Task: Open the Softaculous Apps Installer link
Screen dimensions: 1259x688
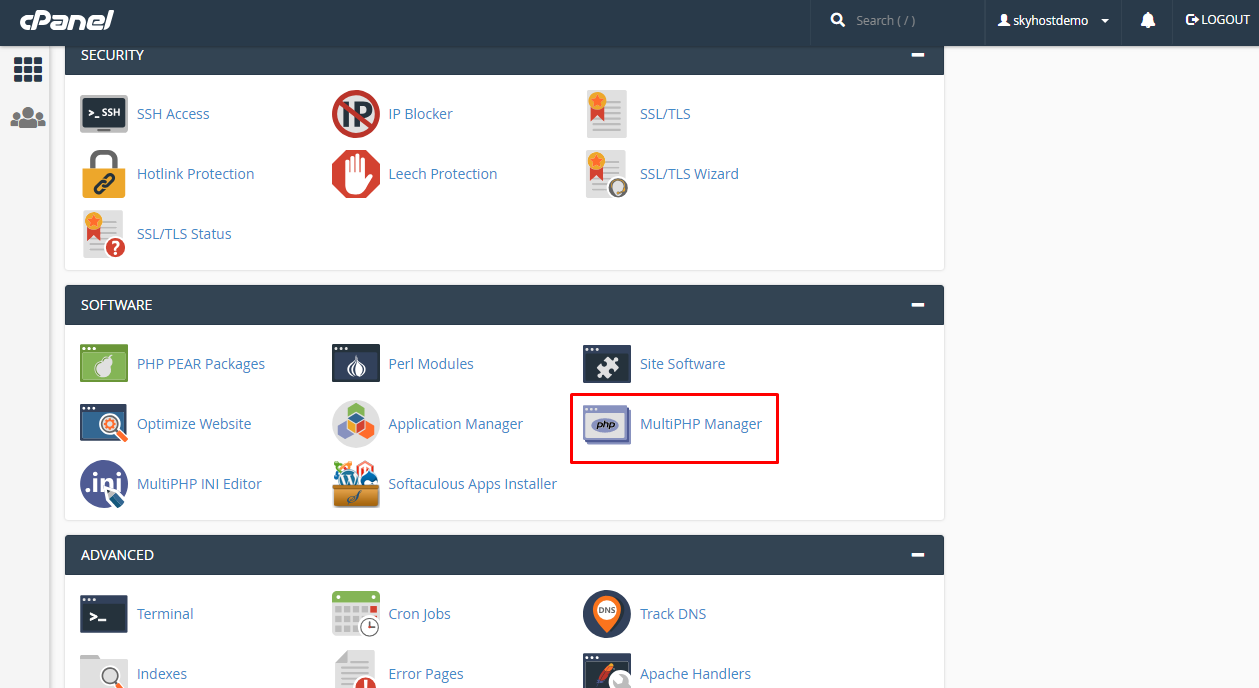Action: pos(473,484)
